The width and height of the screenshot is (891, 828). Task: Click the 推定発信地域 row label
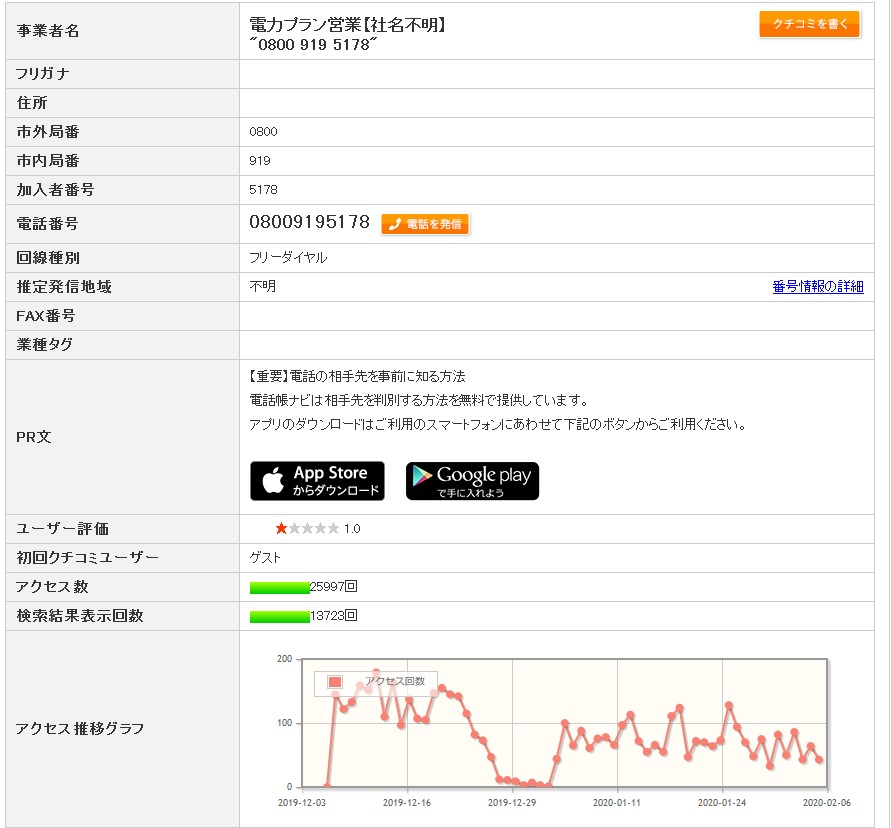[x=64, y=286]
